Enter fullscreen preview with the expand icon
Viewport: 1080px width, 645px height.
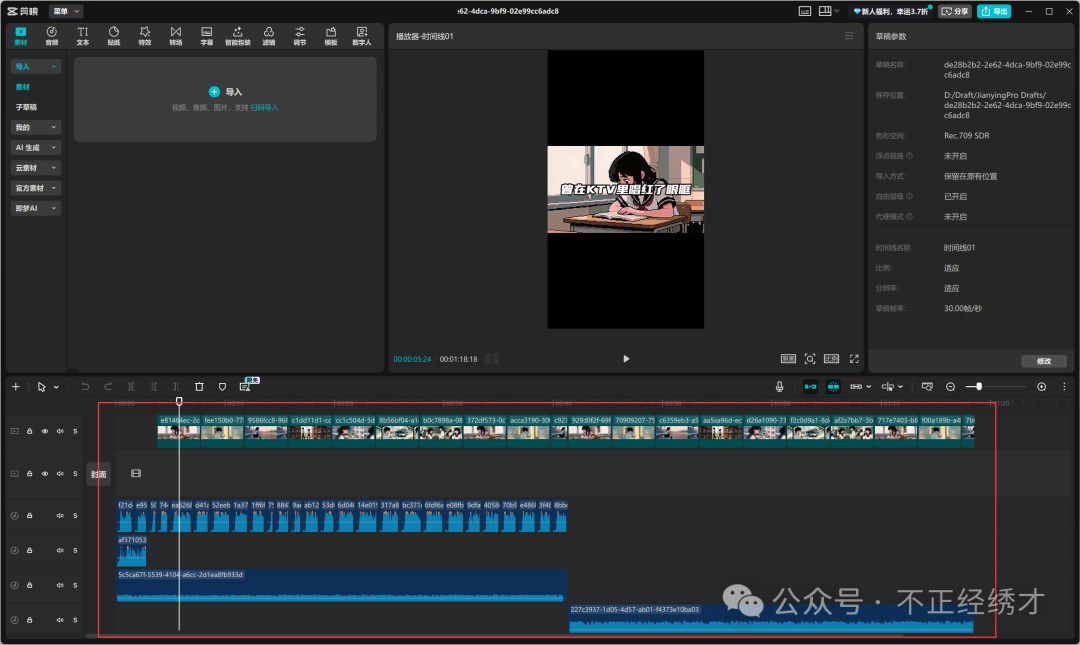[854, 358]
